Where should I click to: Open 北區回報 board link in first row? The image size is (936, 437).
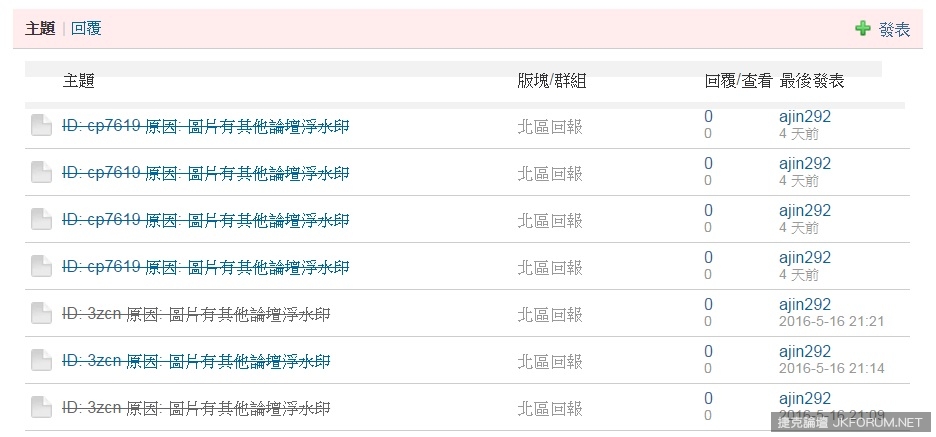[550, 127]
